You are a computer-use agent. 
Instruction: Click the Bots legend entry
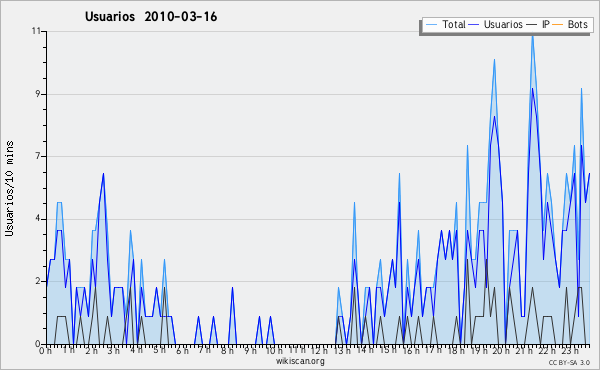tap(570, 24)
